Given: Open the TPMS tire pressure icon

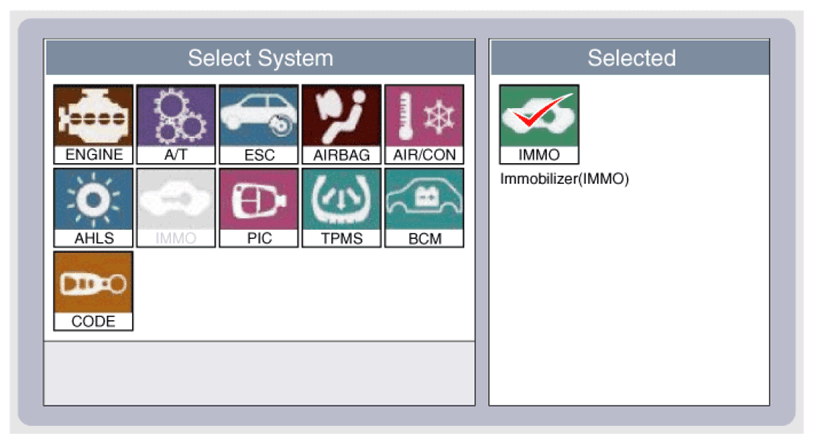Looking at the screenshot, I should click(x=342, y=207).
